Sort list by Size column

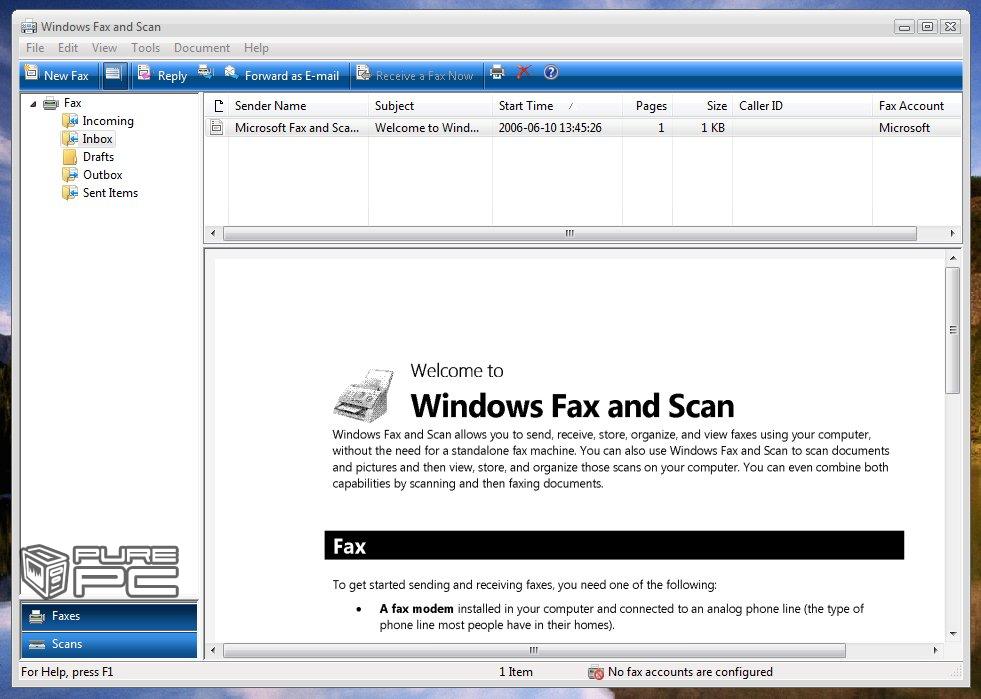[x=703, y=106]
